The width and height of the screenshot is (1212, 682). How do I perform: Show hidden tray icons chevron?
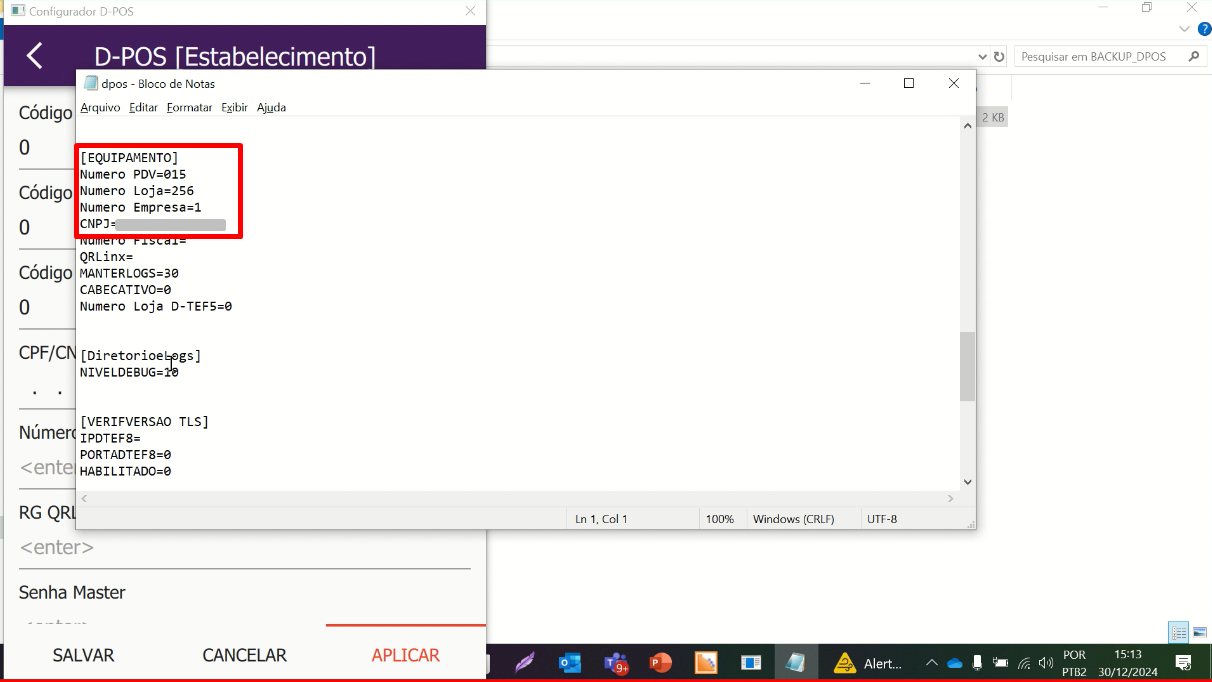[x=932, y=663]
